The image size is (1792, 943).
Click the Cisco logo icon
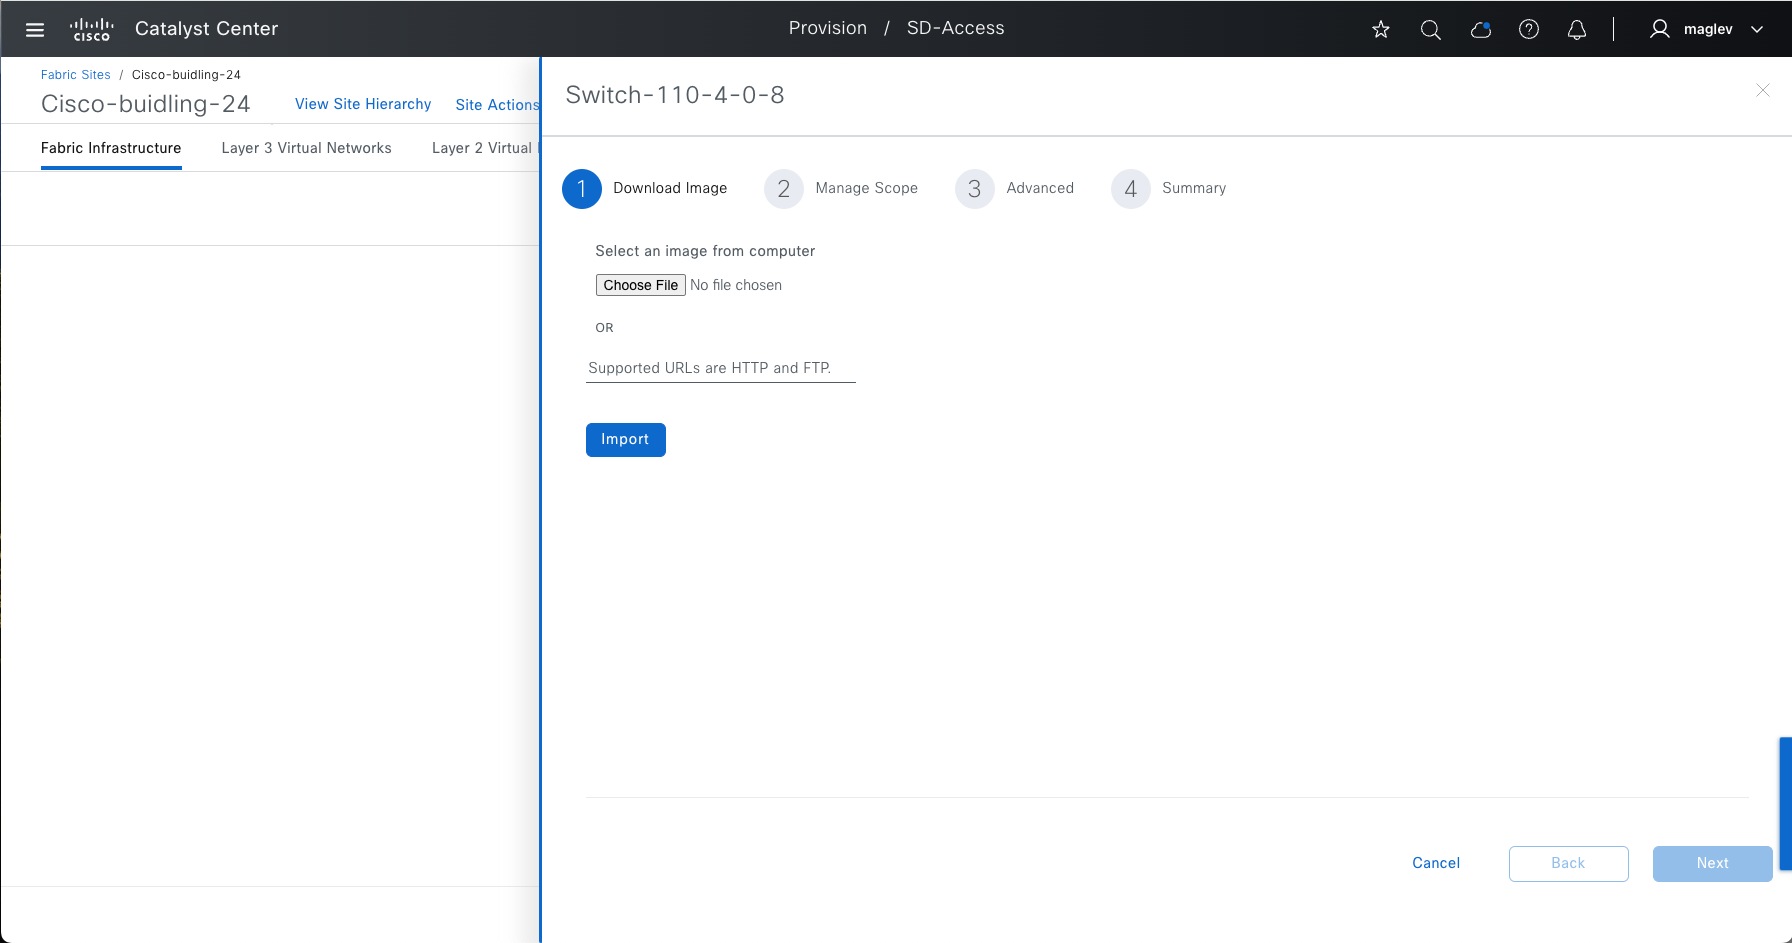(91, 29)
